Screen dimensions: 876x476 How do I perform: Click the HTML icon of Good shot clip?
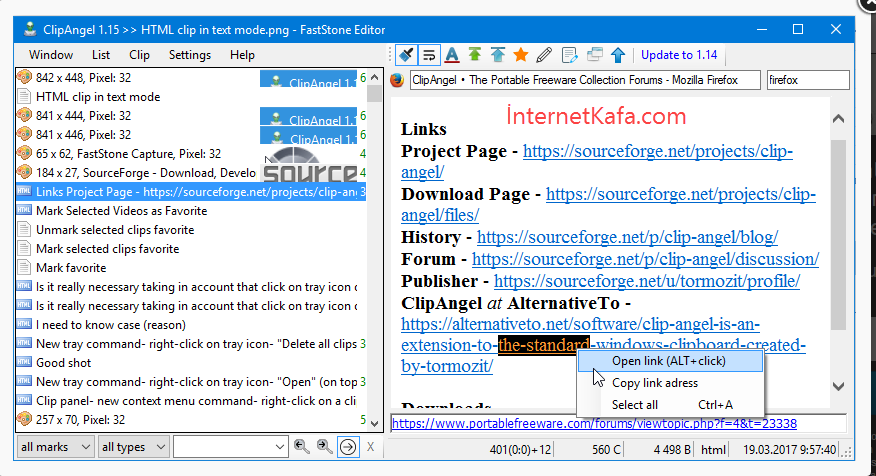point(24,362)
